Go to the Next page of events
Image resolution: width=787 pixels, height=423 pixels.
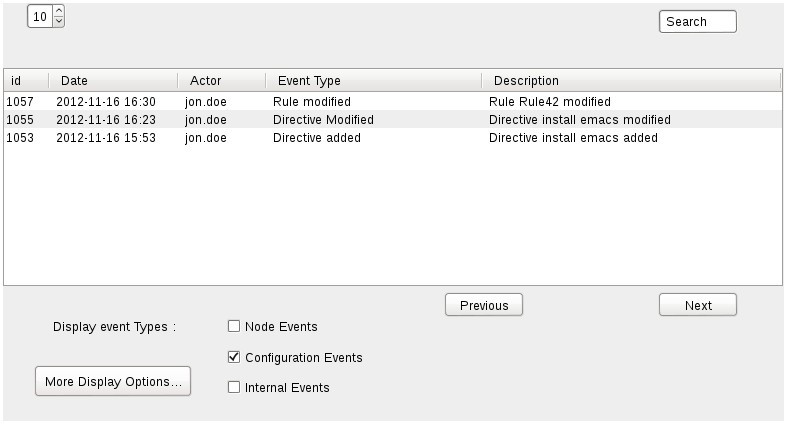pyautogui.click(x=698, y=305)
